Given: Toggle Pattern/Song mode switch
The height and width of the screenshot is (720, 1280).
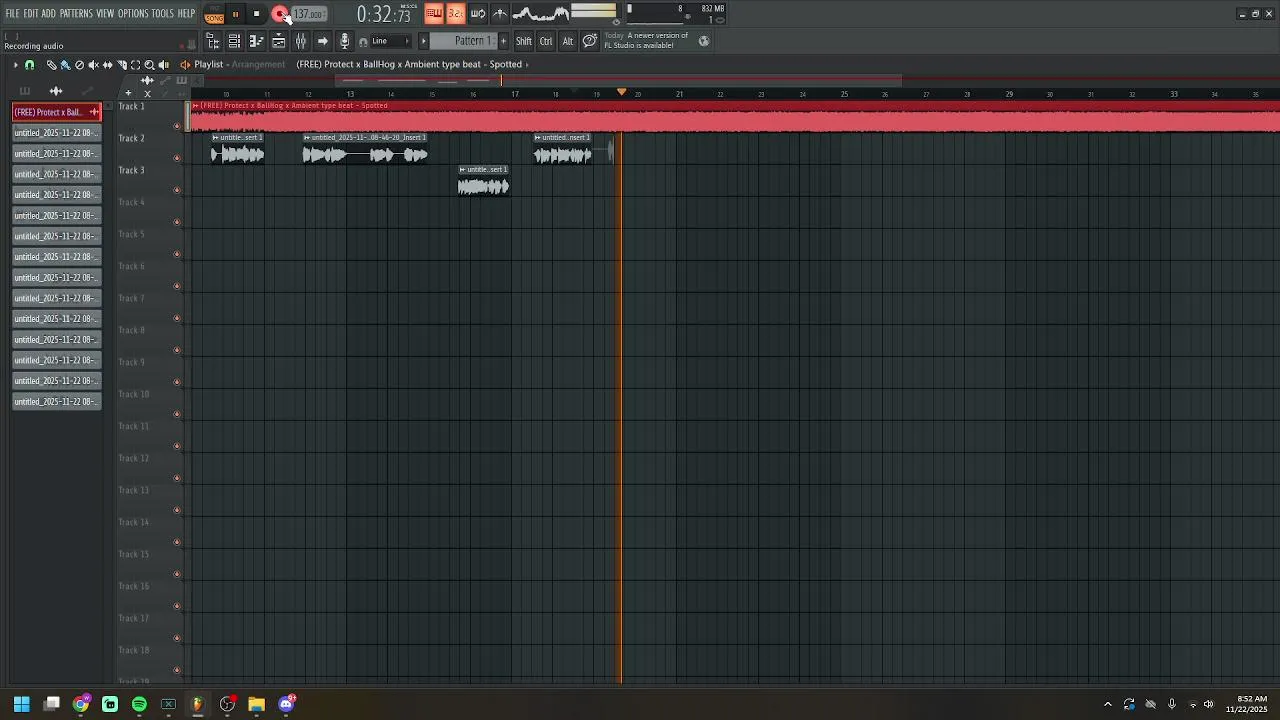Looking at the screenshot, I should point(214,14).
